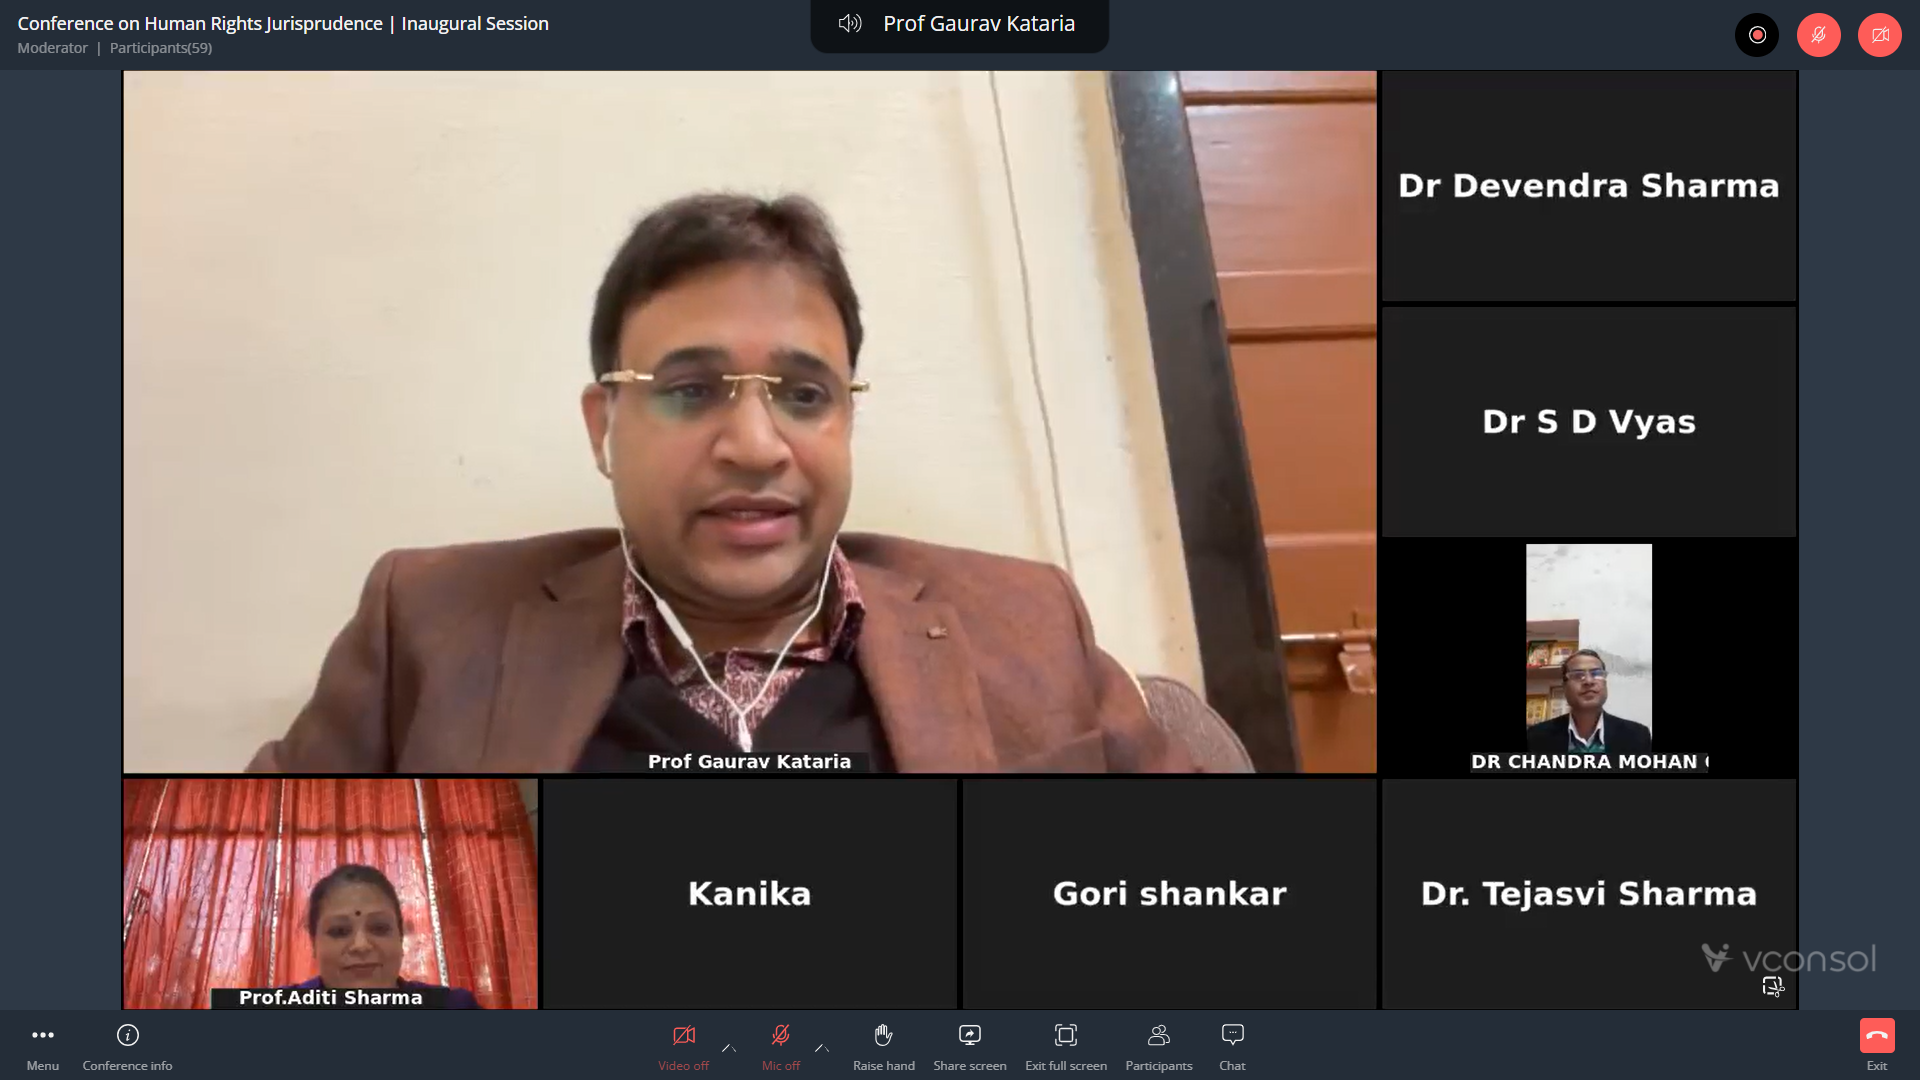Viewport: 1920px width, 1080px height.
Task: Open the Menu options
Action: pos(42,1045)
